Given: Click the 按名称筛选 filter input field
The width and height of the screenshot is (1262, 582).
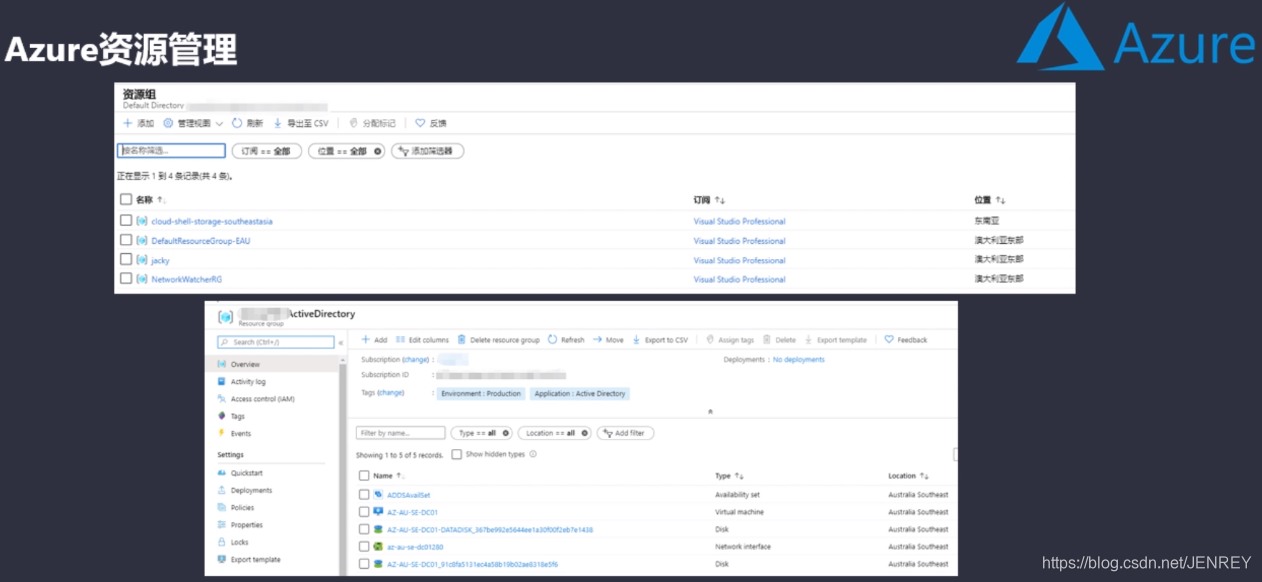Looking at the screenshot, I should (x=171, y=151).
